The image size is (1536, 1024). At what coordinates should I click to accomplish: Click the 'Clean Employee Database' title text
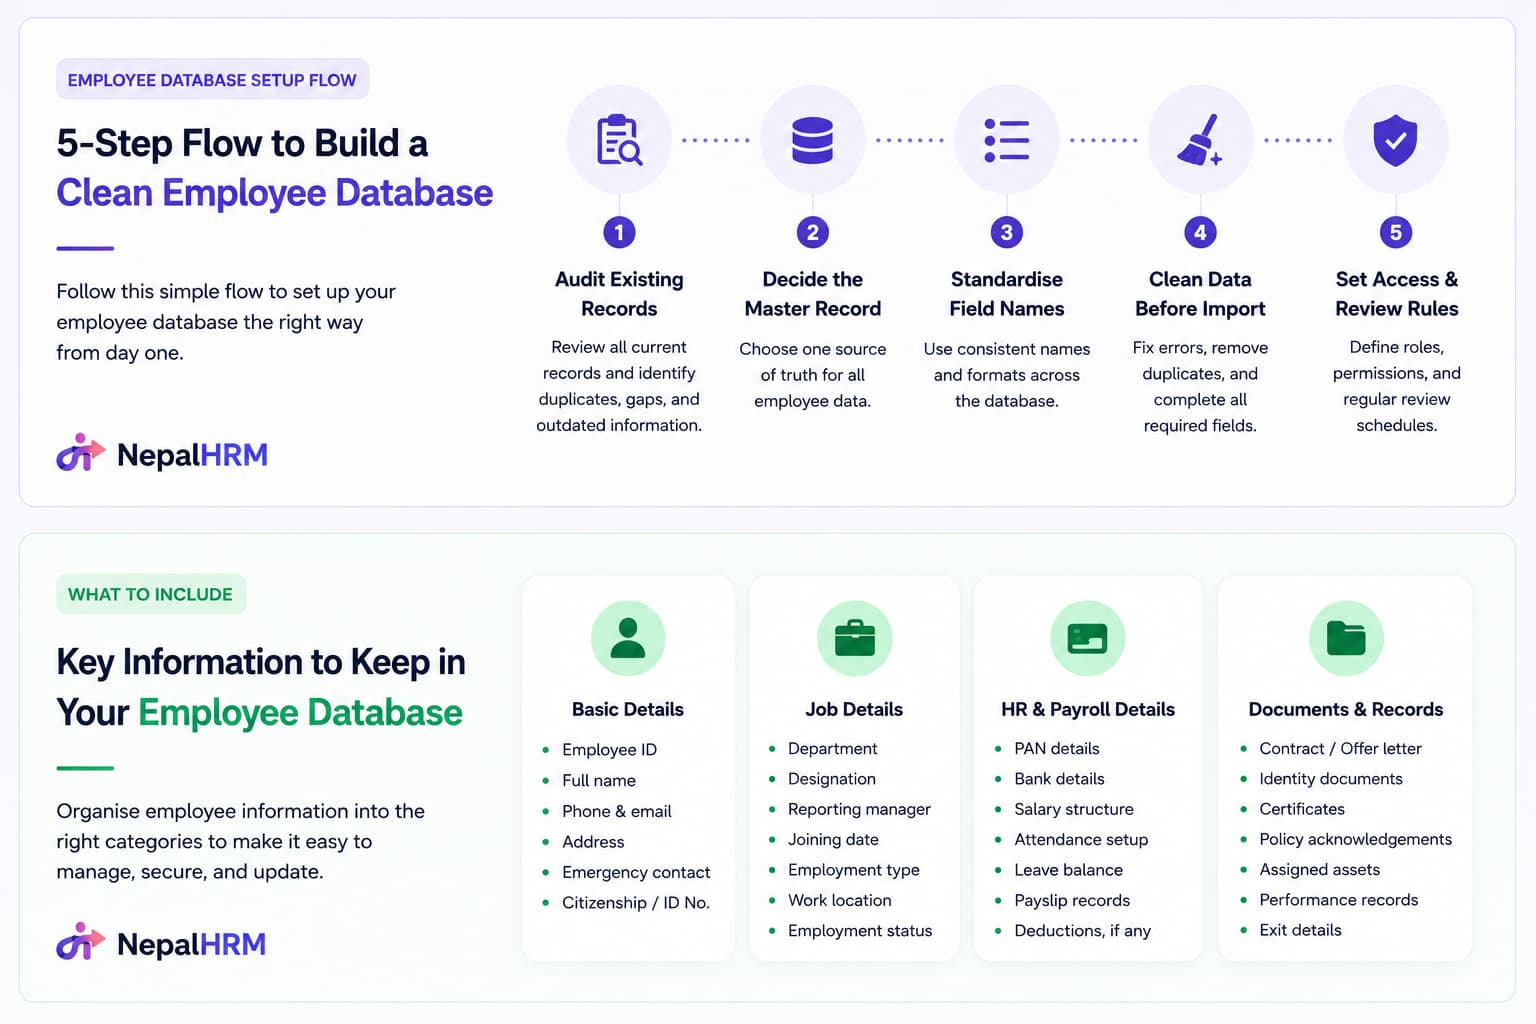(274, 192)
